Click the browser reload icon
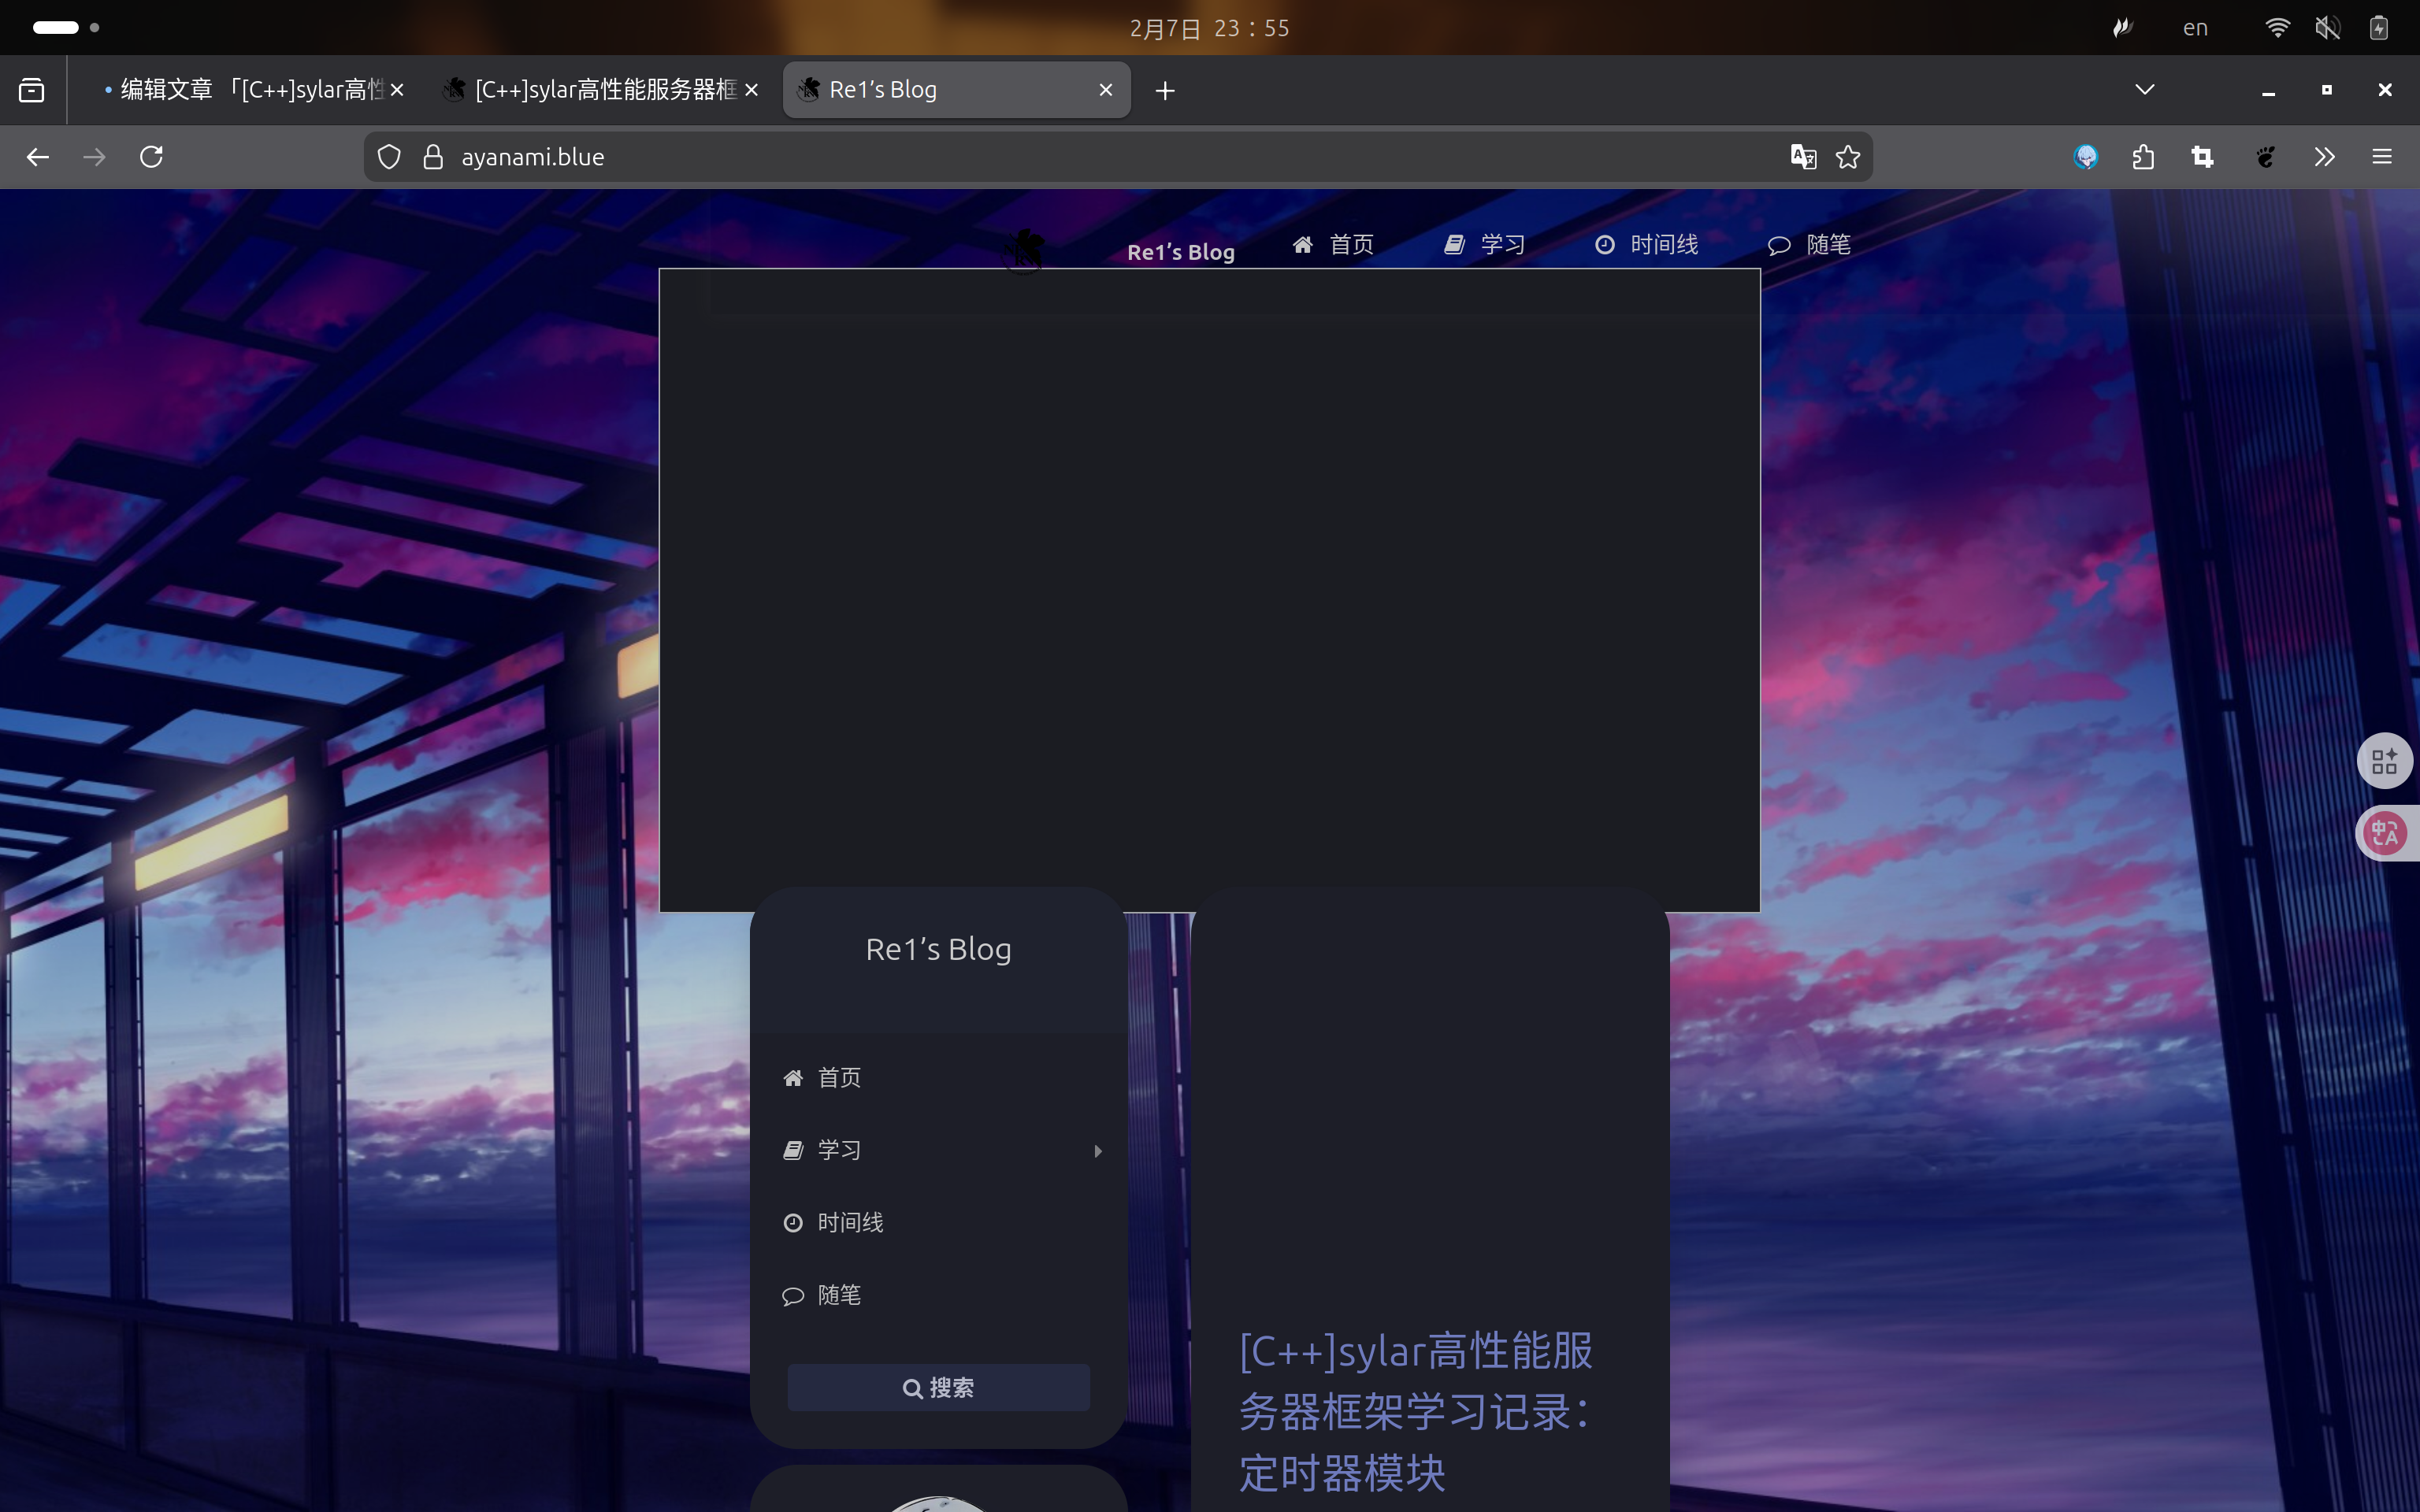 [151, 157]
